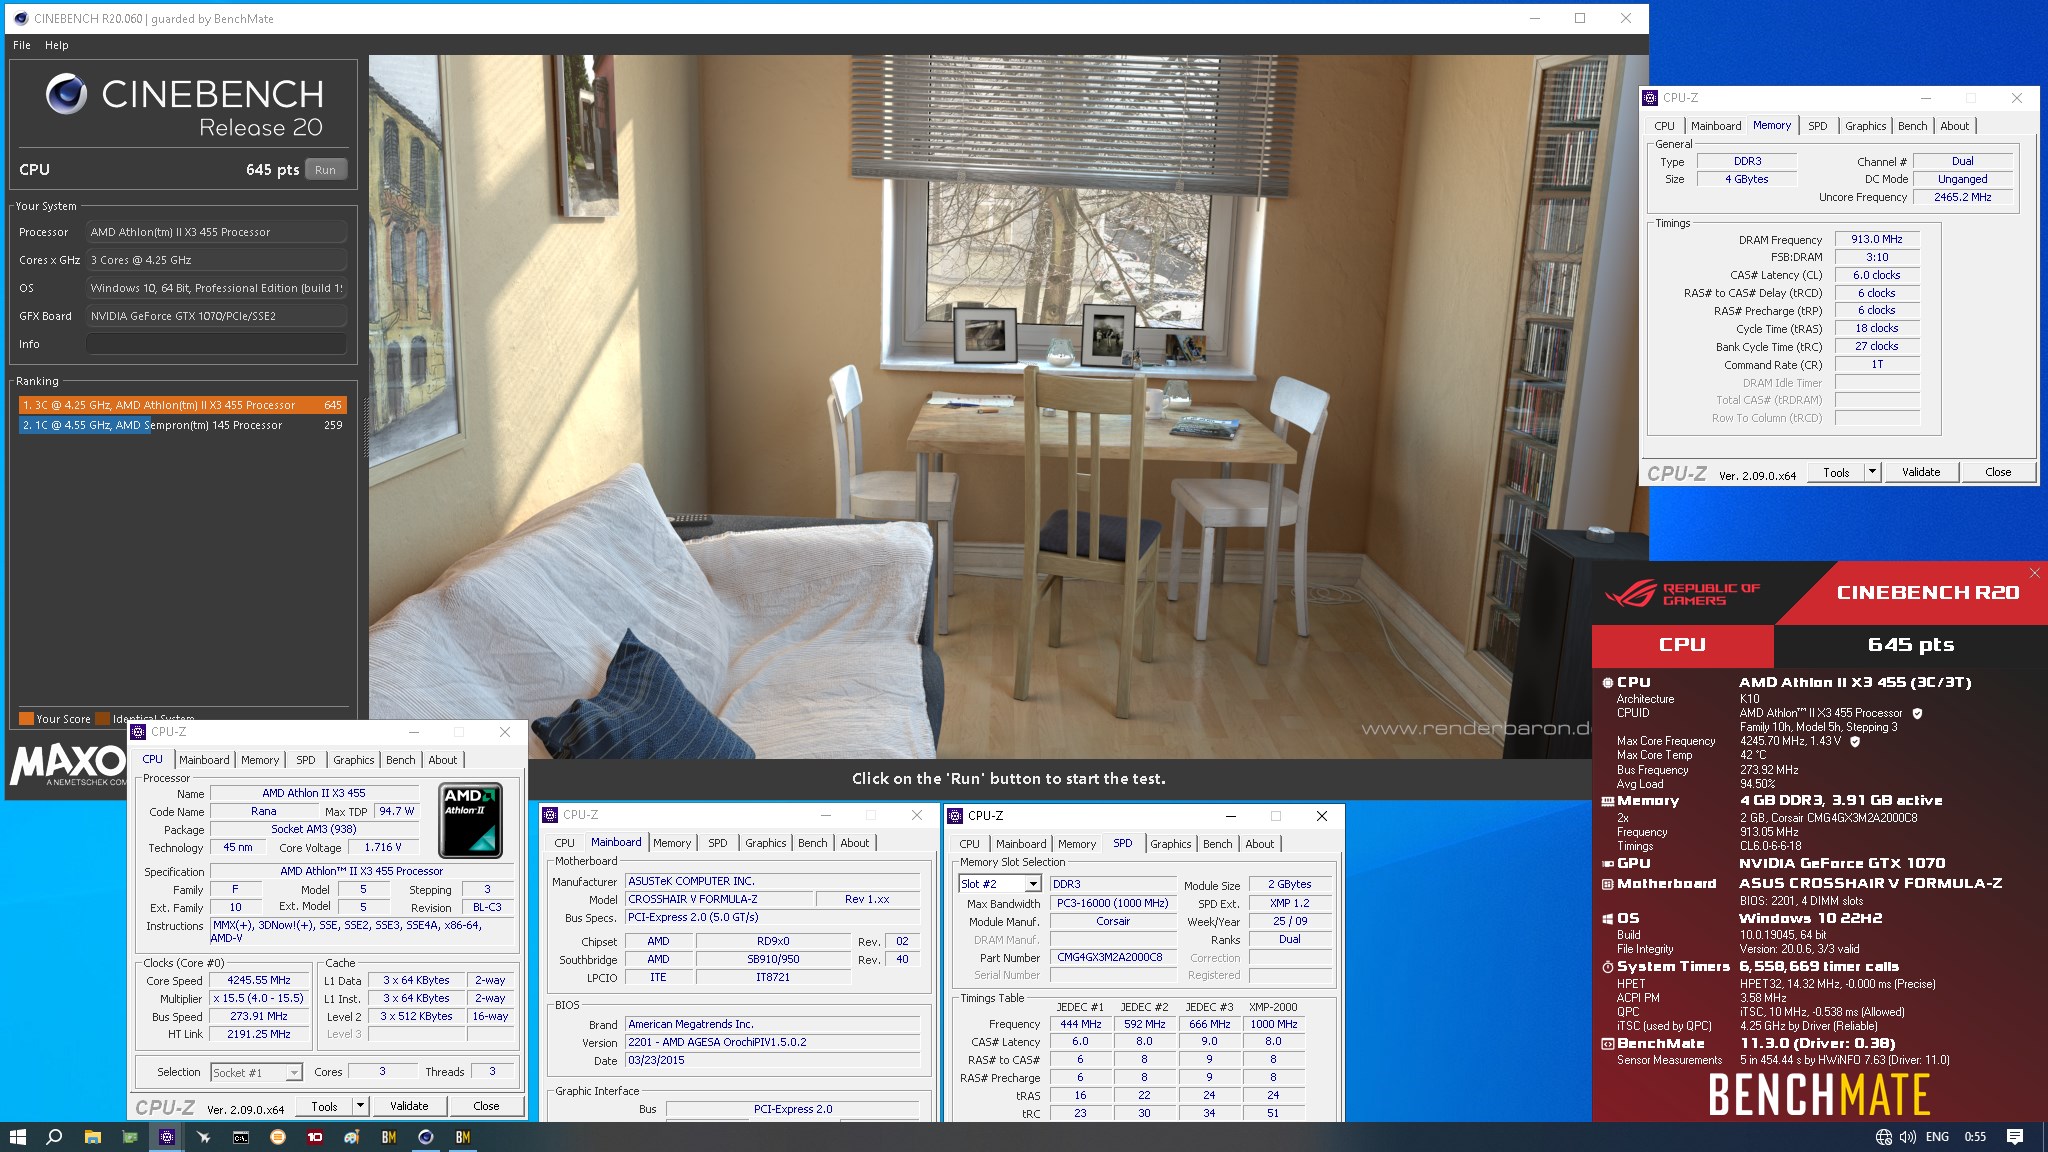The height and width of the screenshot is (1152, 2048).
Task: Open taskbar Search magnifier
Action: point(55,1137)
